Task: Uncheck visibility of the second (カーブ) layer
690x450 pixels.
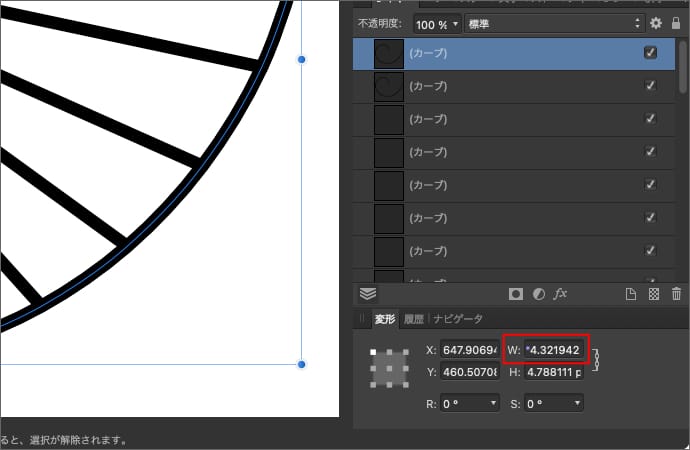Action: (x=651, y=86)
